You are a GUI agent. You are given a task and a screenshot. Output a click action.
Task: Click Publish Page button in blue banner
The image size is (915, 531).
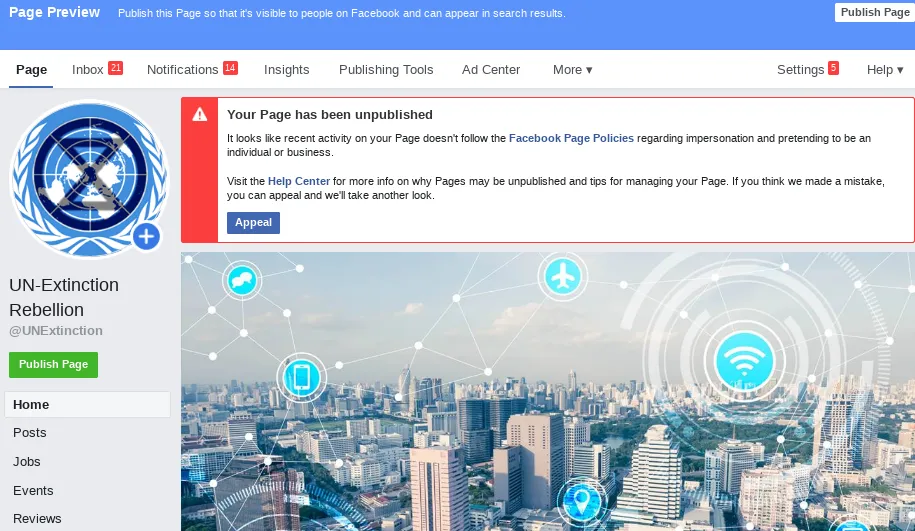(875, 12)
